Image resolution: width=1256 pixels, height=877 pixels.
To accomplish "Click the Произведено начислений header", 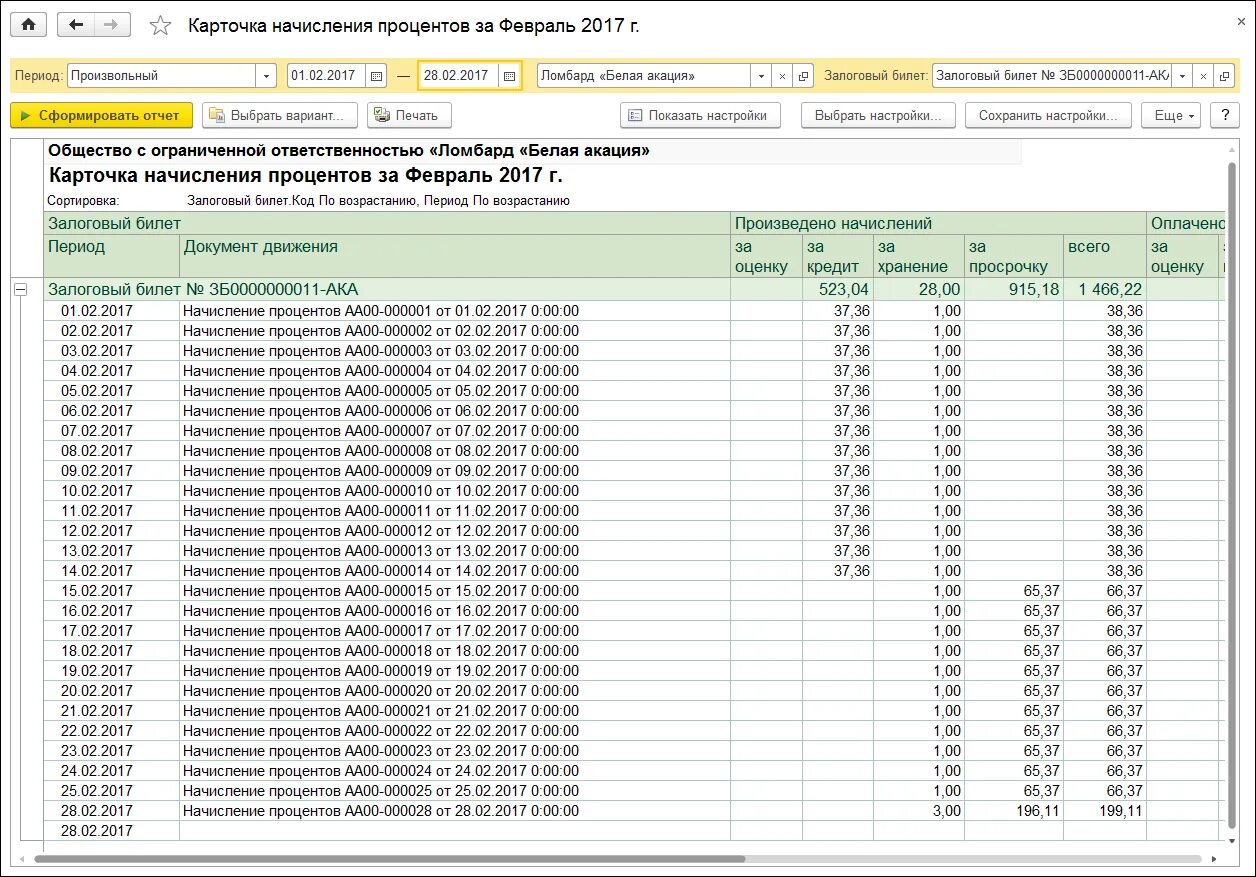I will pos(938,223).
